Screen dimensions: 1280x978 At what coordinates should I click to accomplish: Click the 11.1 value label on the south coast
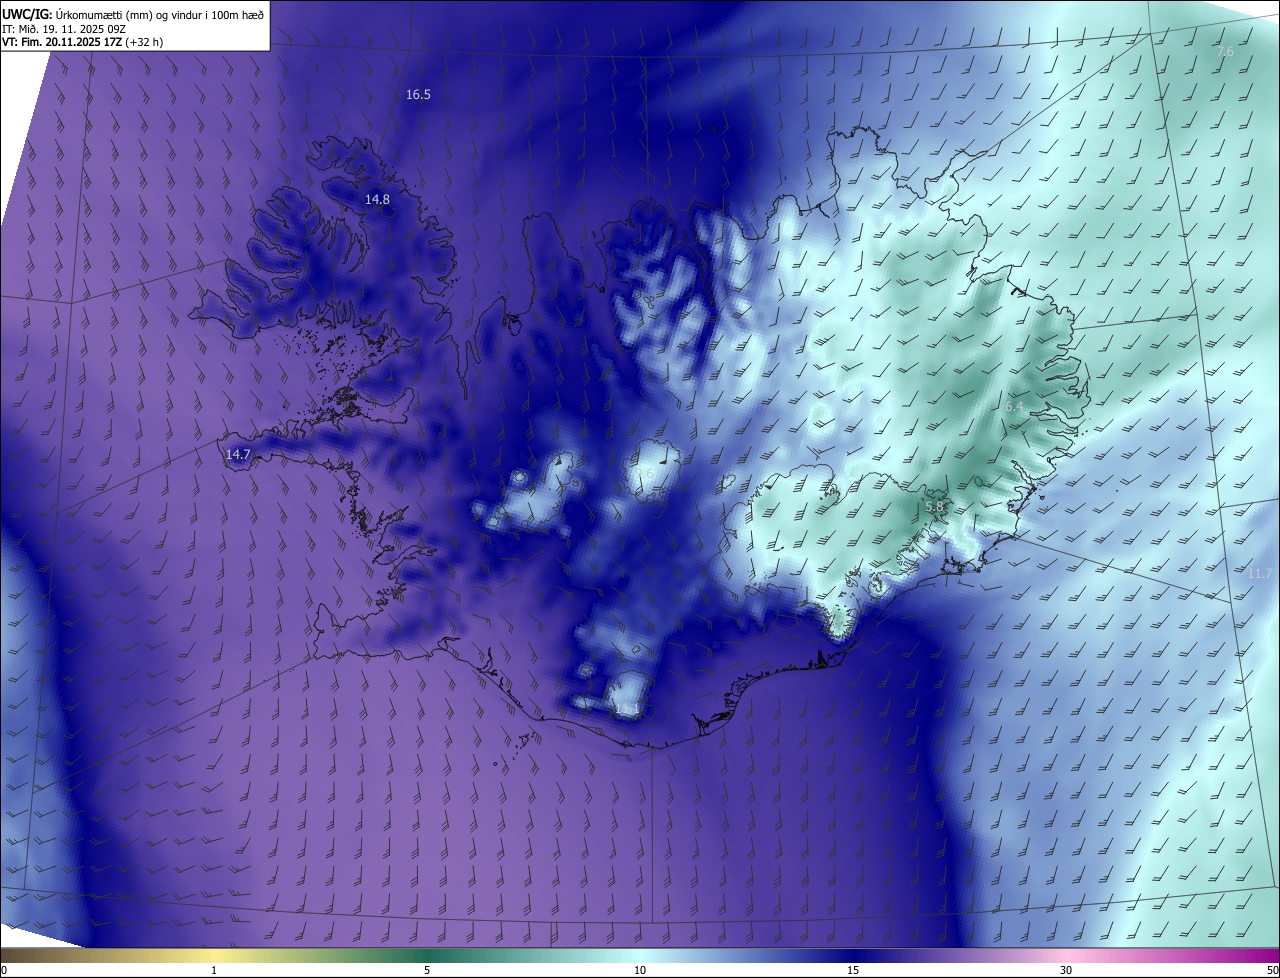pos(627,709)
